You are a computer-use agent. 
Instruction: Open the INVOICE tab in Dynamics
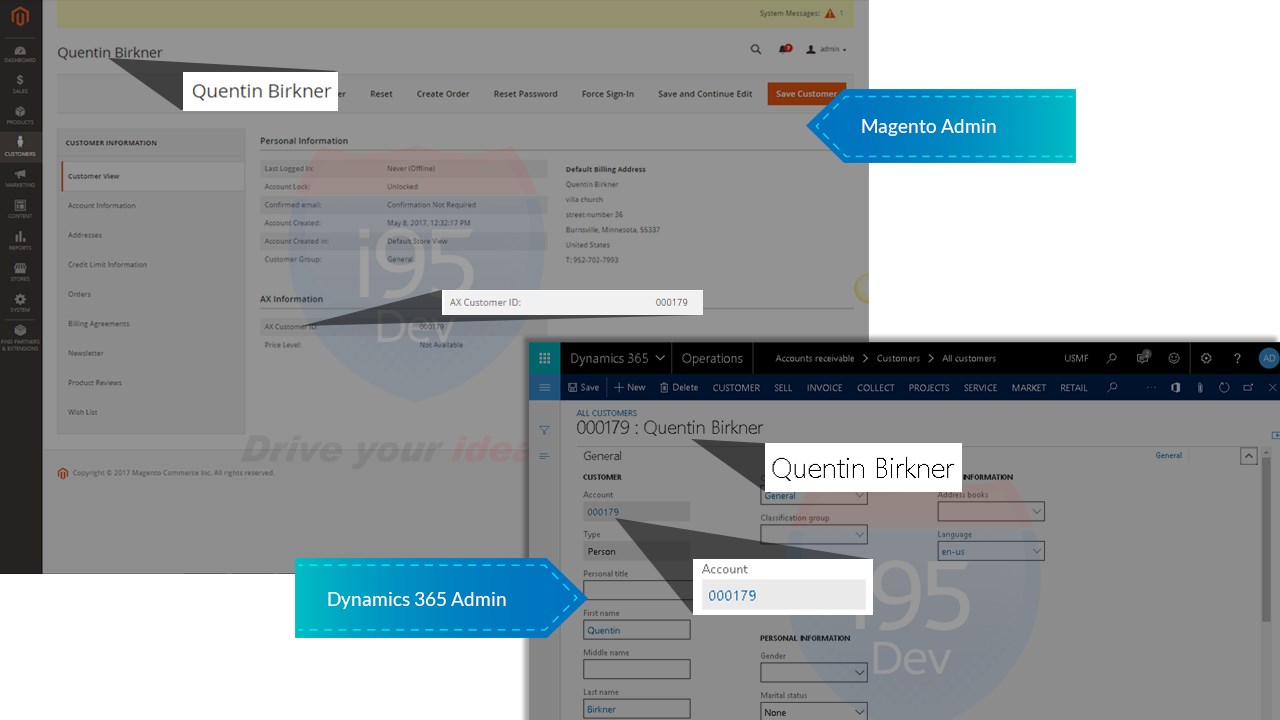pyautogui.click(x=825, y=388)
